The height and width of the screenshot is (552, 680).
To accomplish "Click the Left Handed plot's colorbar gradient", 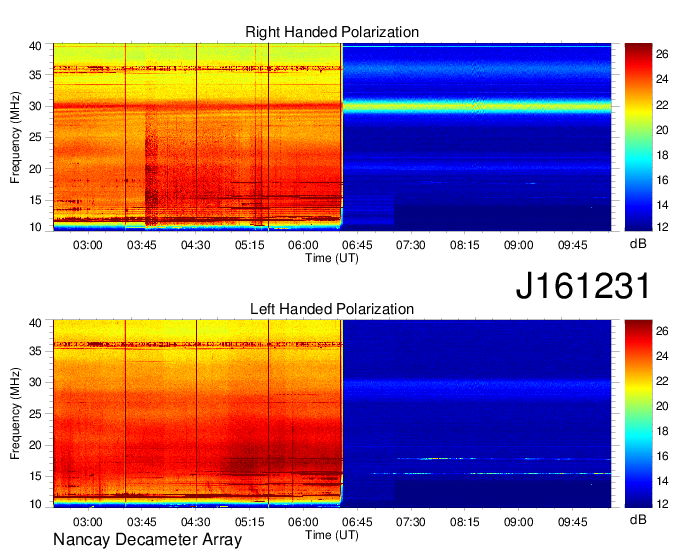I will 638,414.
